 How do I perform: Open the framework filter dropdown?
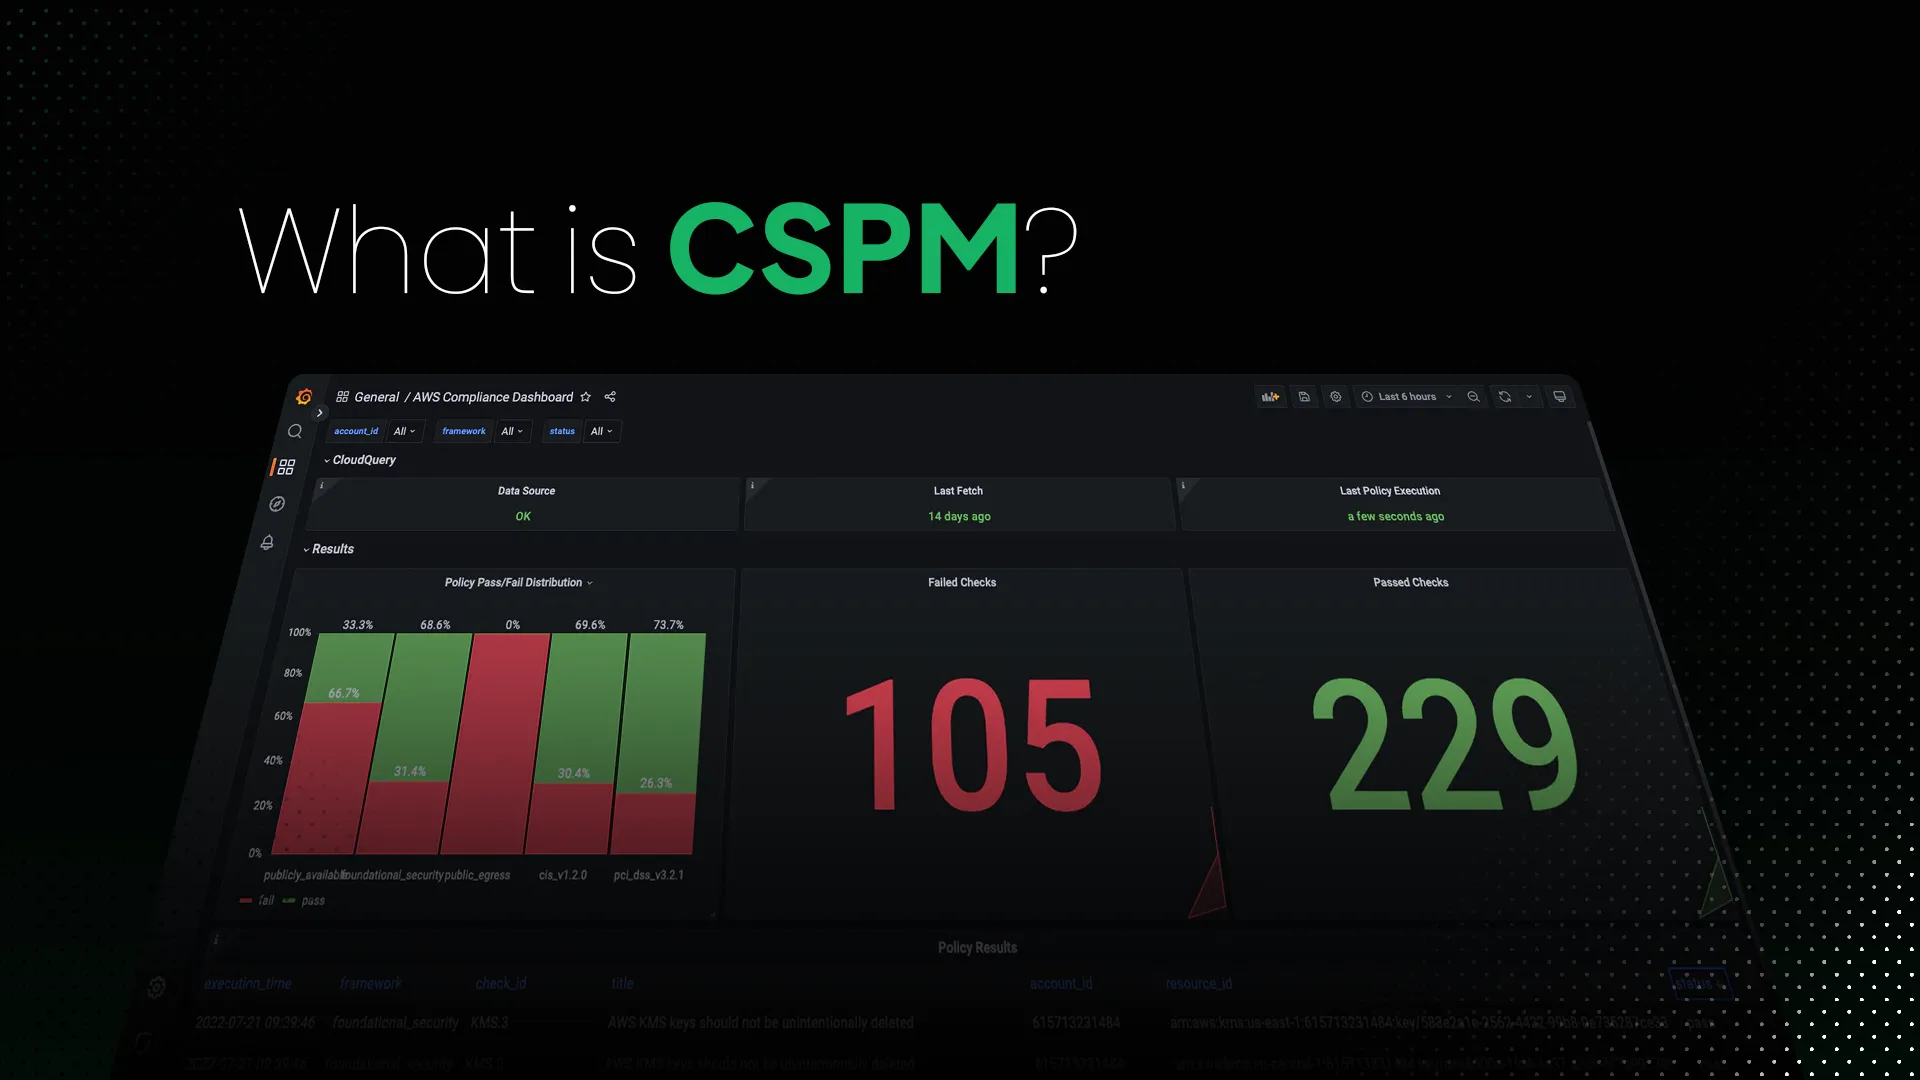point(512,431)
